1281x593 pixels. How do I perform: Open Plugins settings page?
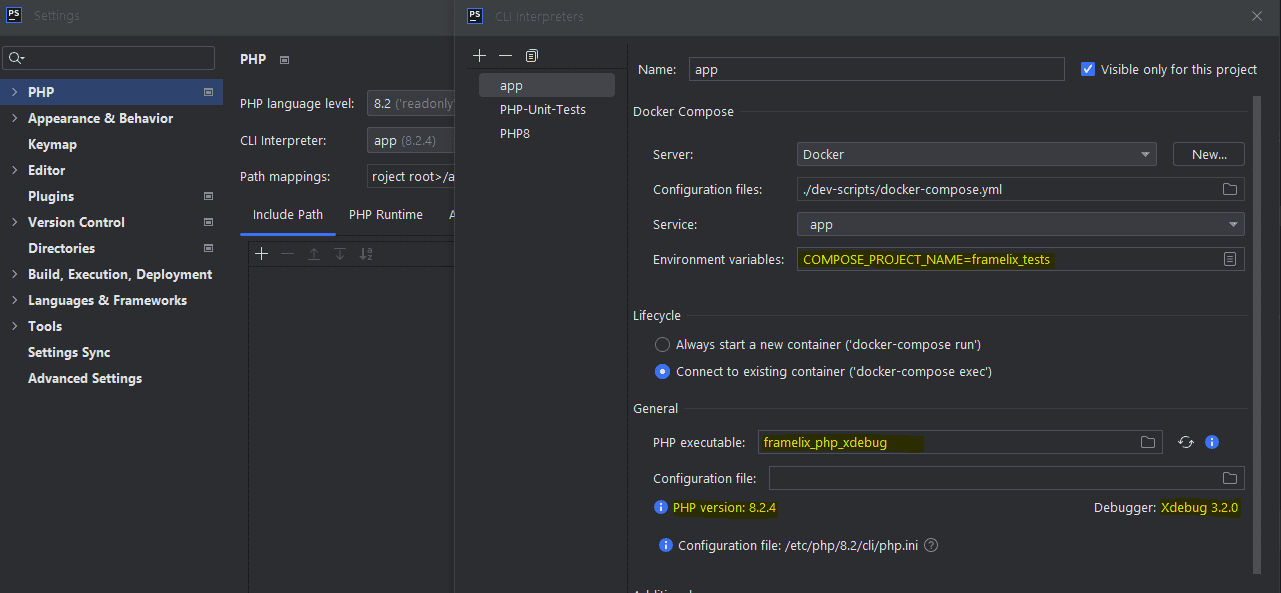51,196
